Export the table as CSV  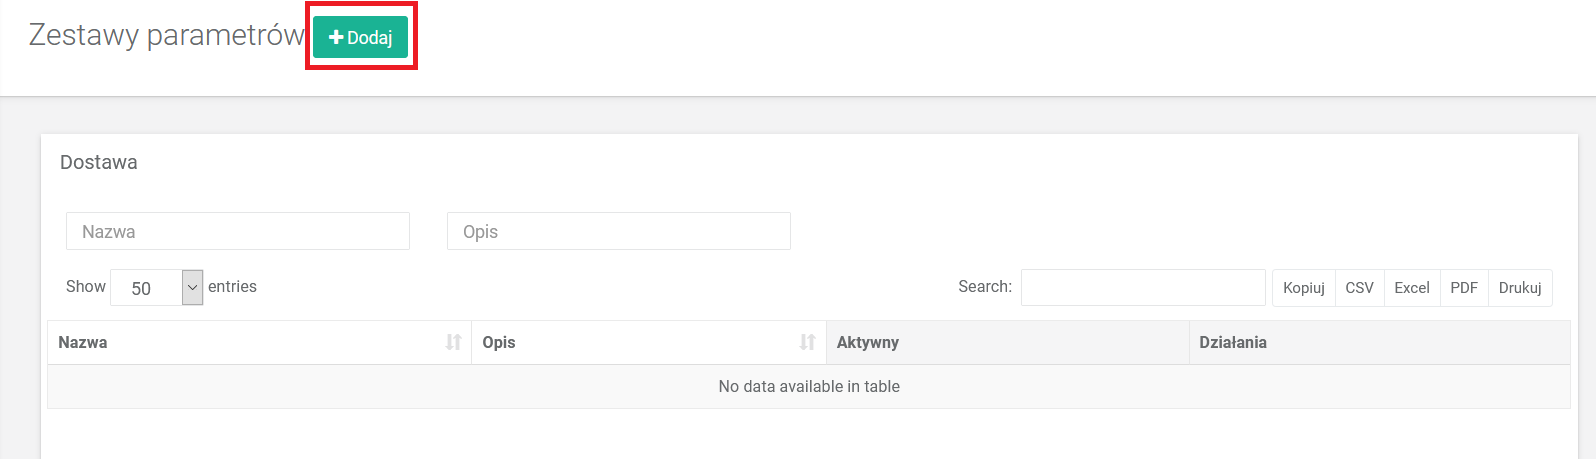tap(1359, 288)
